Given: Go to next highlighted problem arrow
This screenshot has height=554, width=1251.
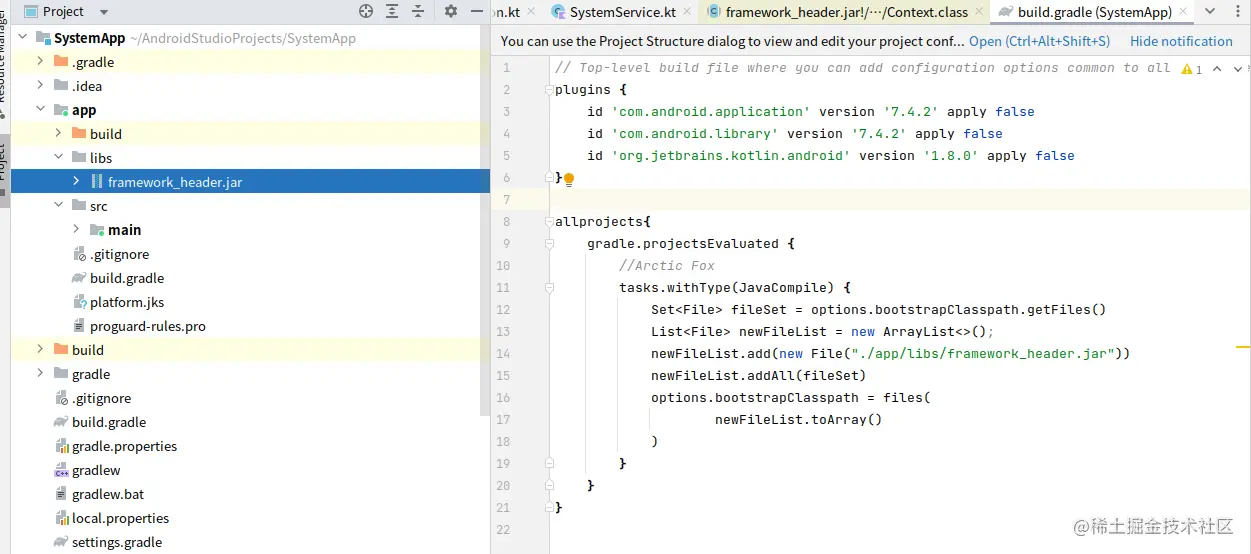Looking at the screenshot, I should 1238,69.
